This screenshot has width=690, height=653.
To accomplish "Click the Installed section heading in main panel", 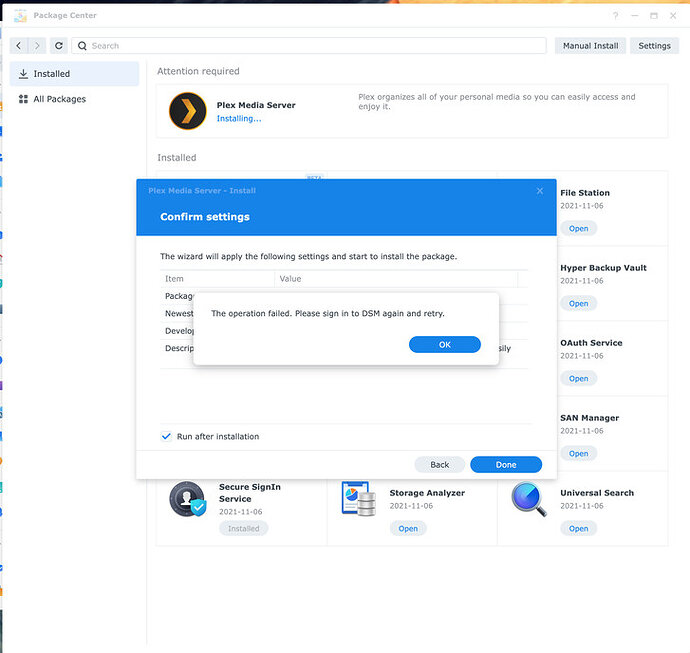I will click(x=177, y=158).
